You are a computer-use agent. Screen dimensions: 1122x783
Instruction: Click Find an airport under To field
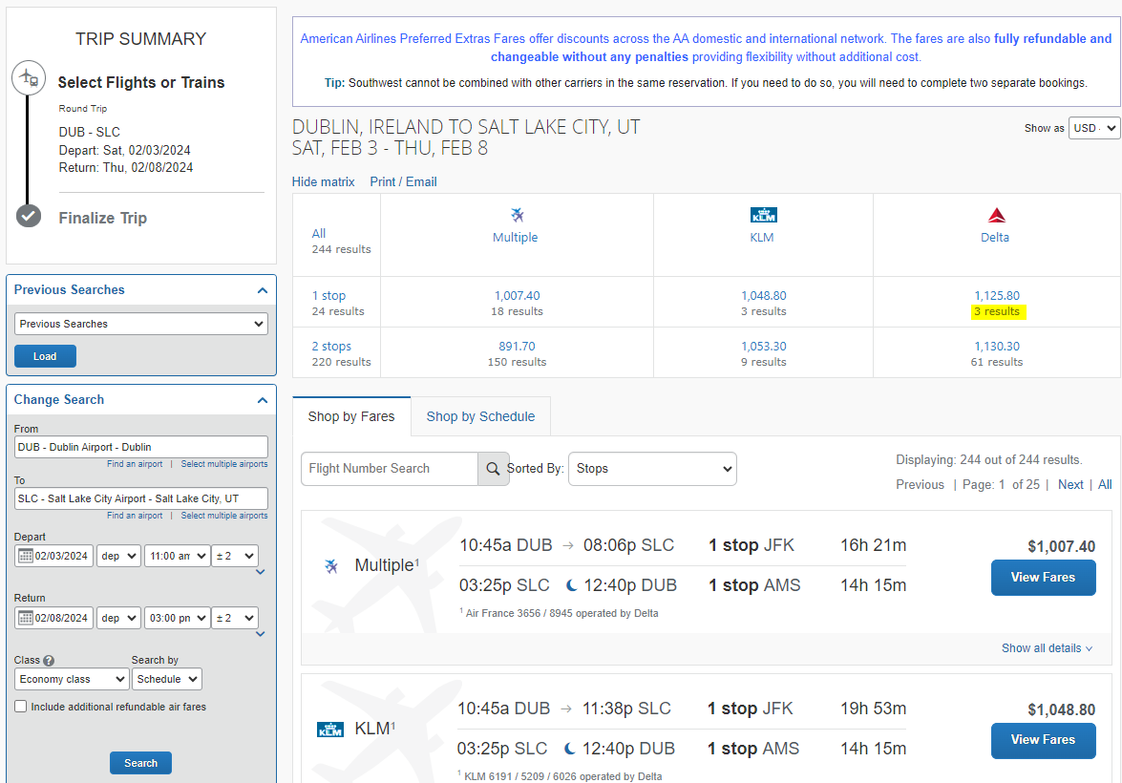tap(135, 515)
